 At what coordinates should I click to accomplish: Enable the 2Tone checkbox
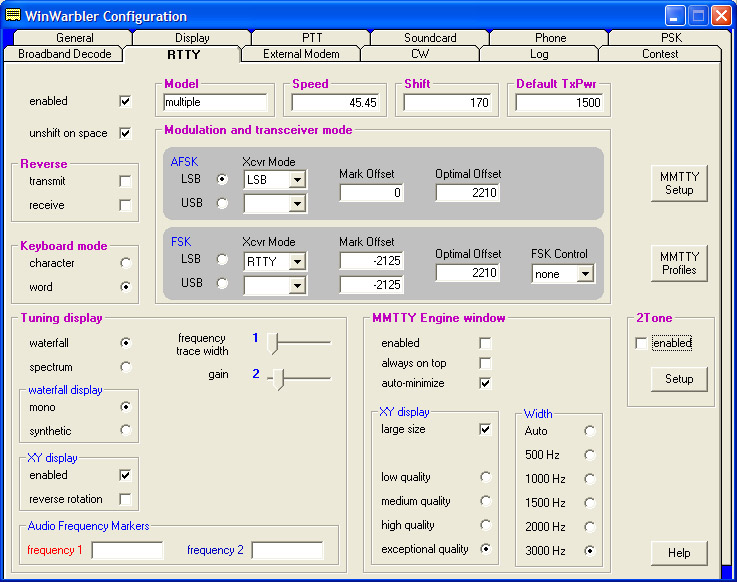coord(641,343)
